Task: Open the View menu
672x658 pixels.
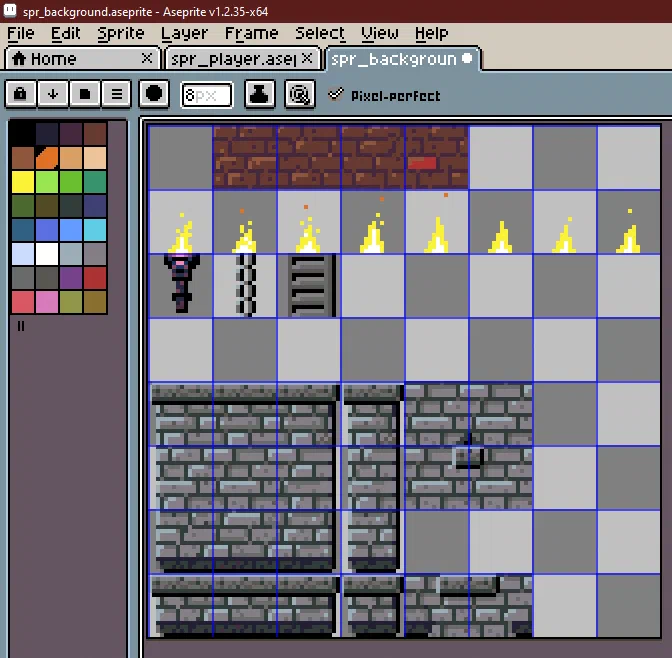Action: click(380, 33)
